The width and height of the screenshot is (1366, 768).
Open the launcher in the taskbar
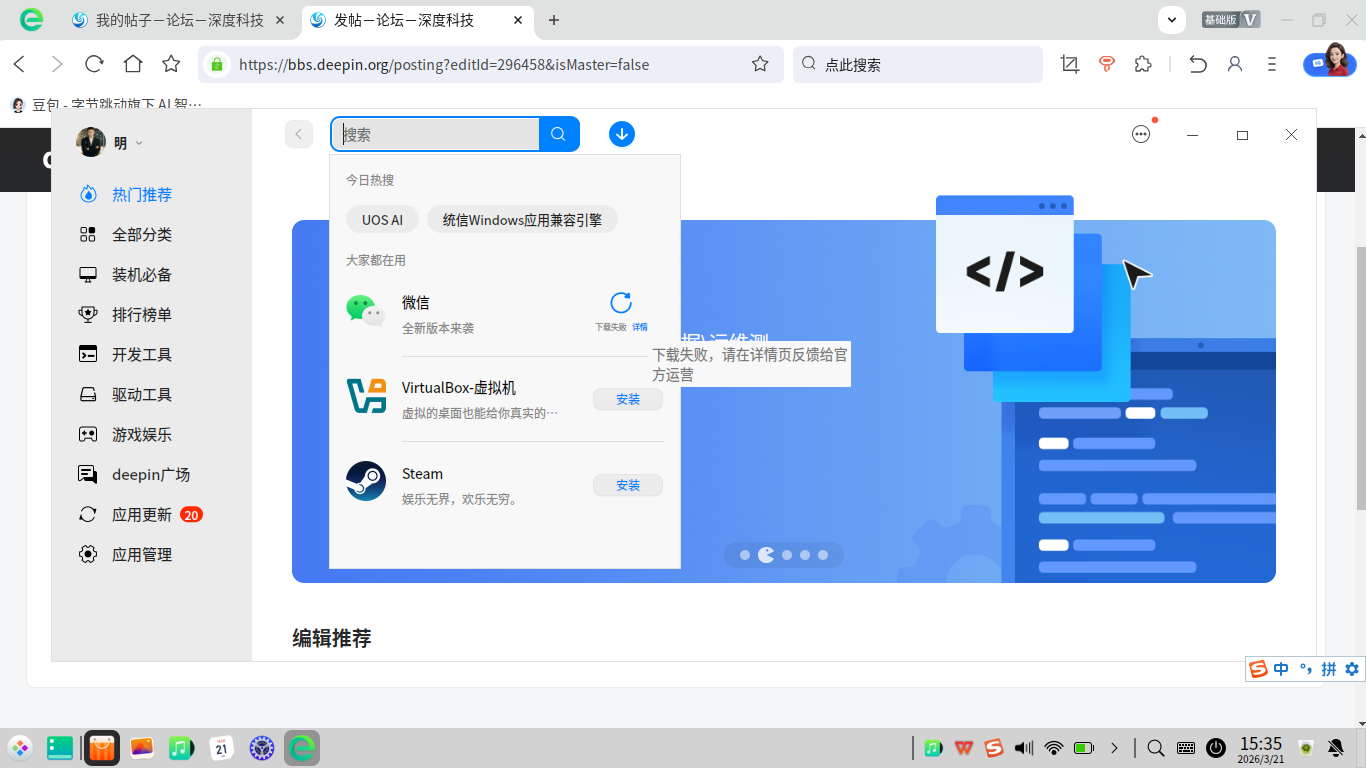[x=20, y=747]
